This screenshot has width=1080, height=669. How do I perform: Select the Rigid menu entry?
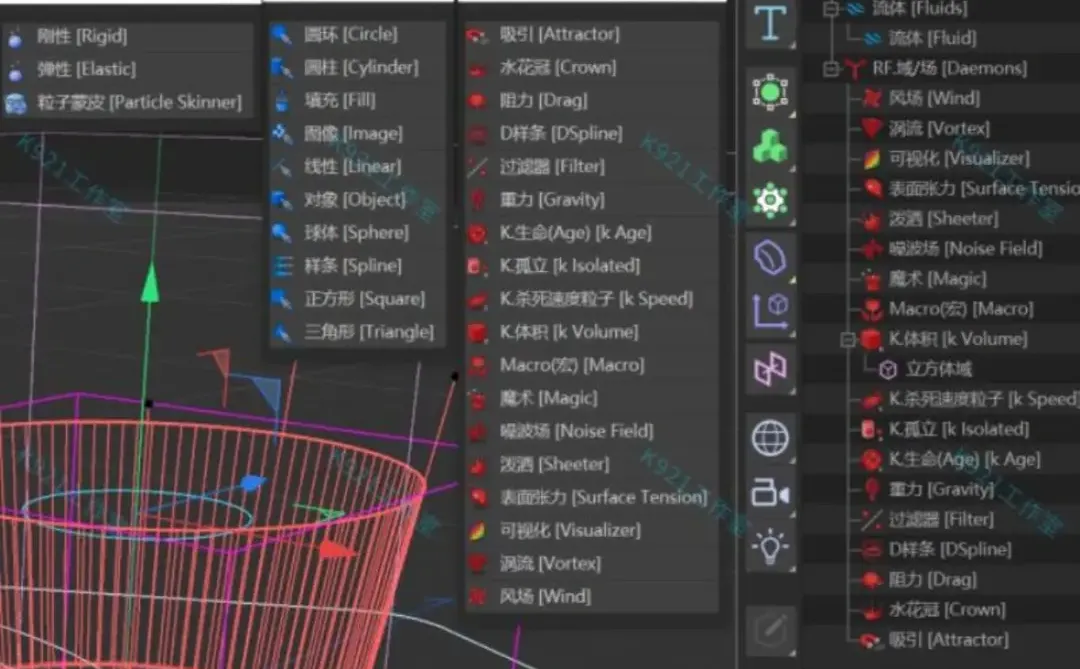[128, 36]
